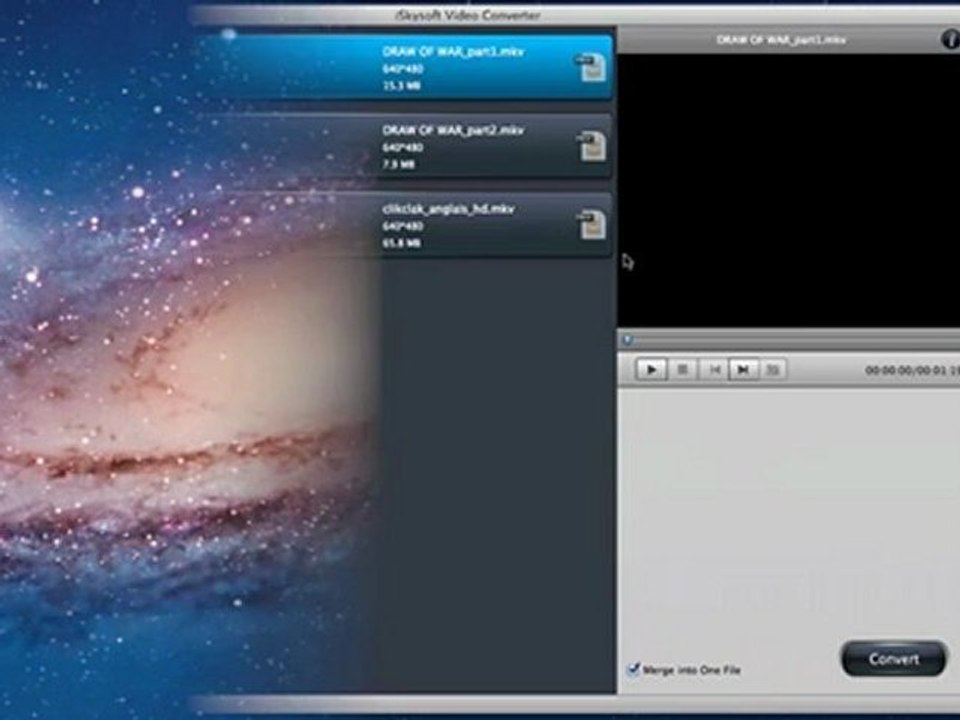Click the preview seek slider handle
This screenshot has height=720, width=960.
coord(628,340)
